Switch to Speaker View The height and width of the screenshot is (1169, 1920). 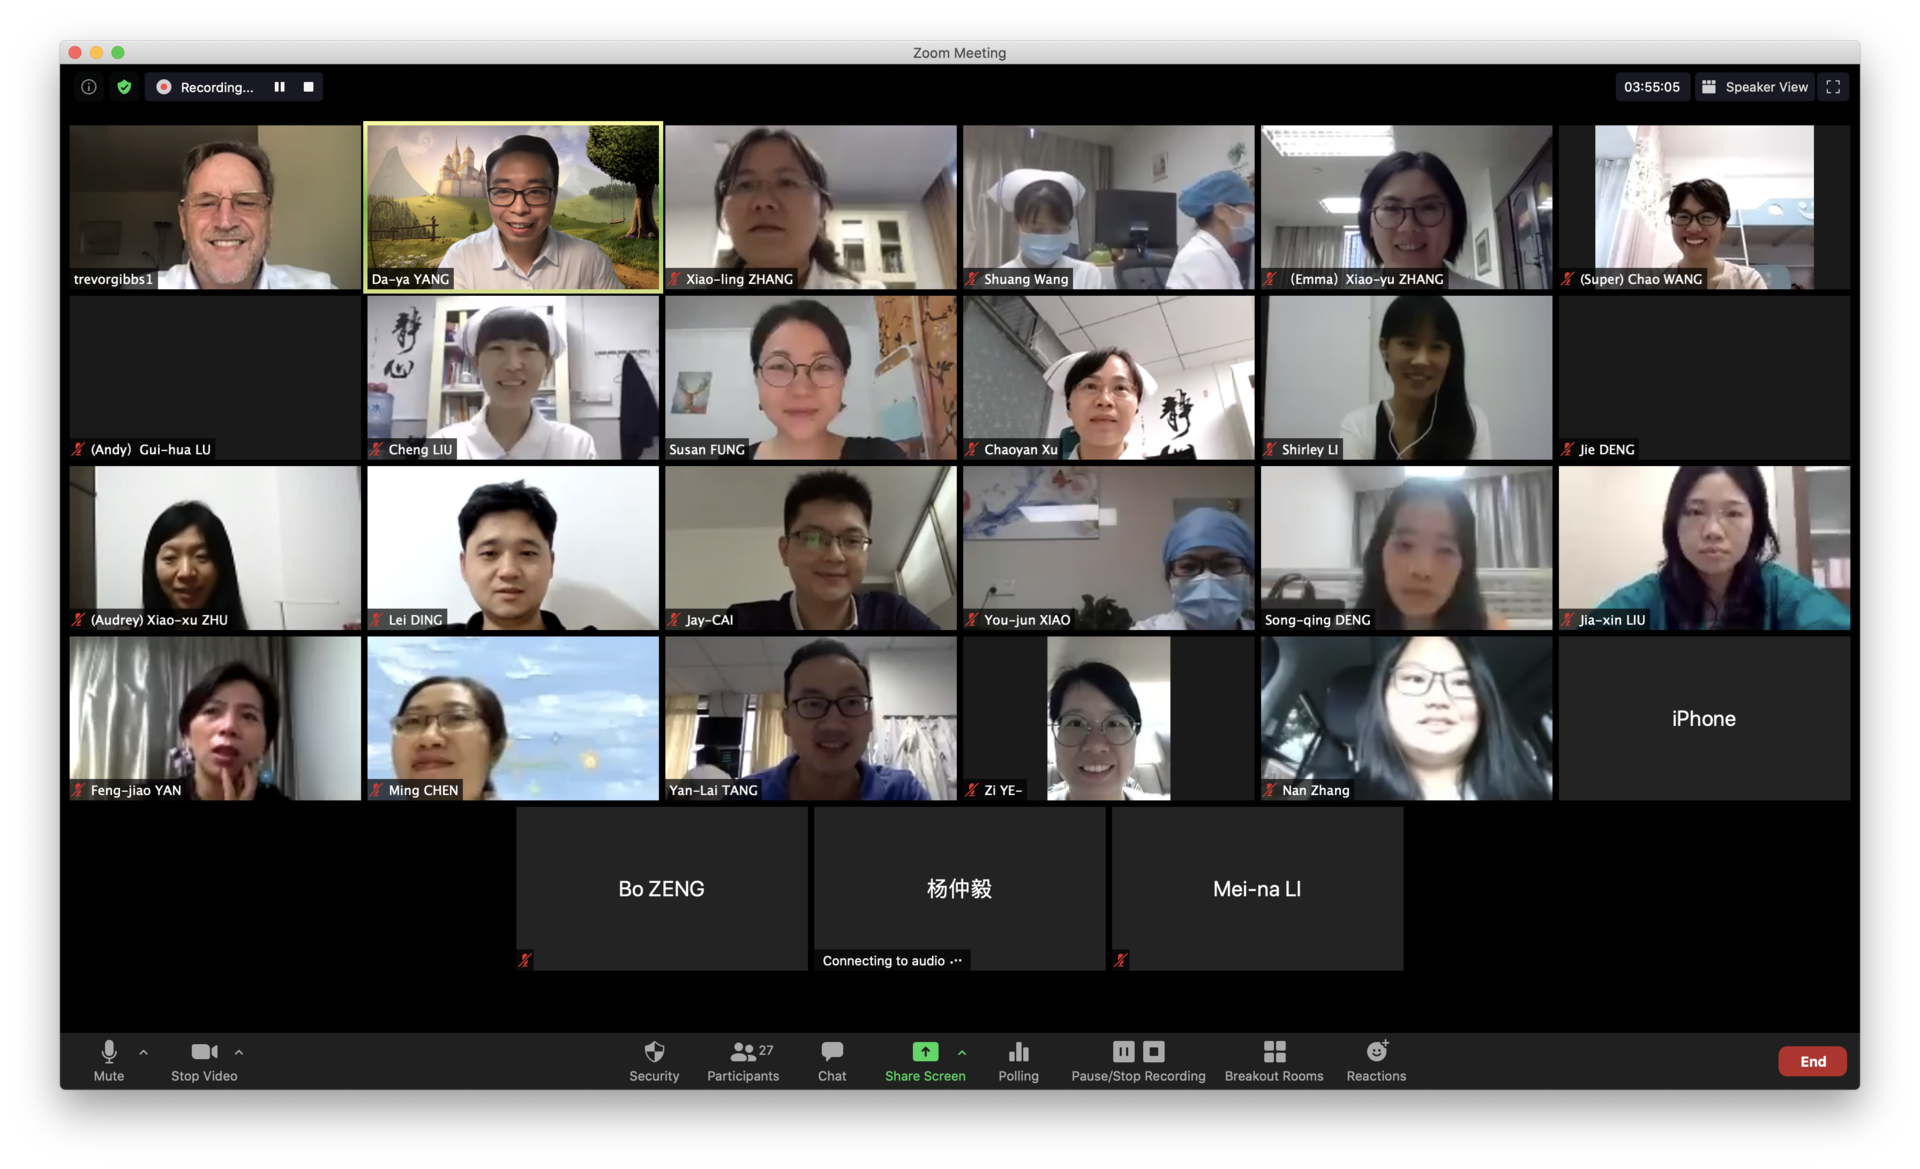click(x=1755, y=87)
